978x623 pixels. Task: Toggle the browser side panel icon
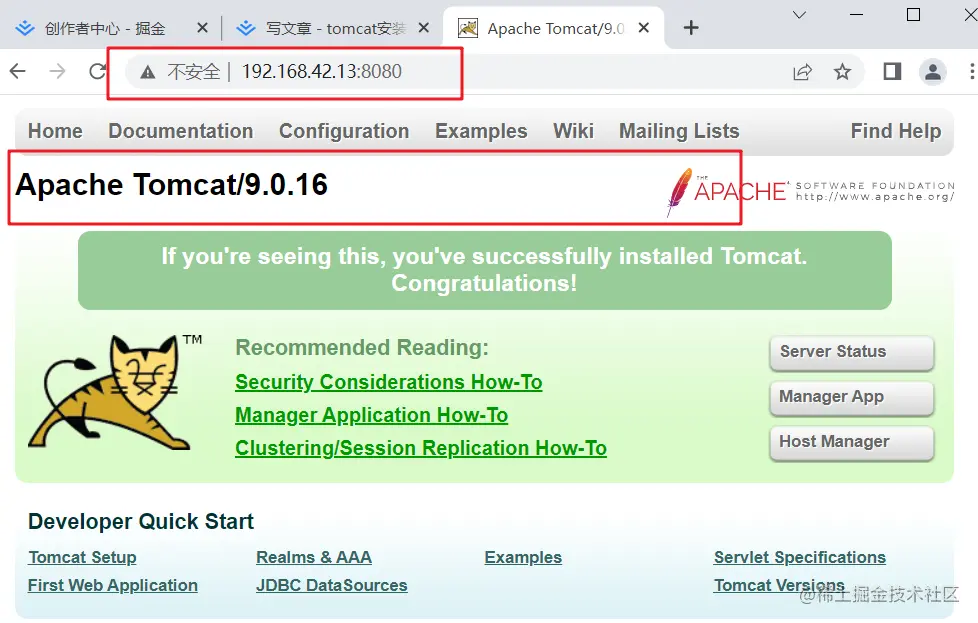click(x=892, y=72)
